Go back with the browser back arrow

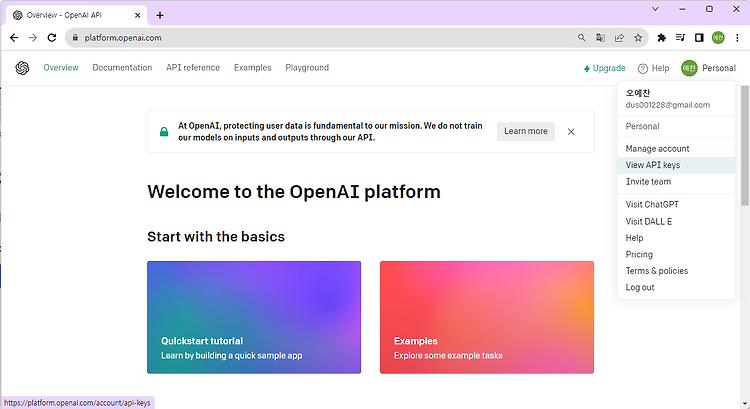(14, 38)
